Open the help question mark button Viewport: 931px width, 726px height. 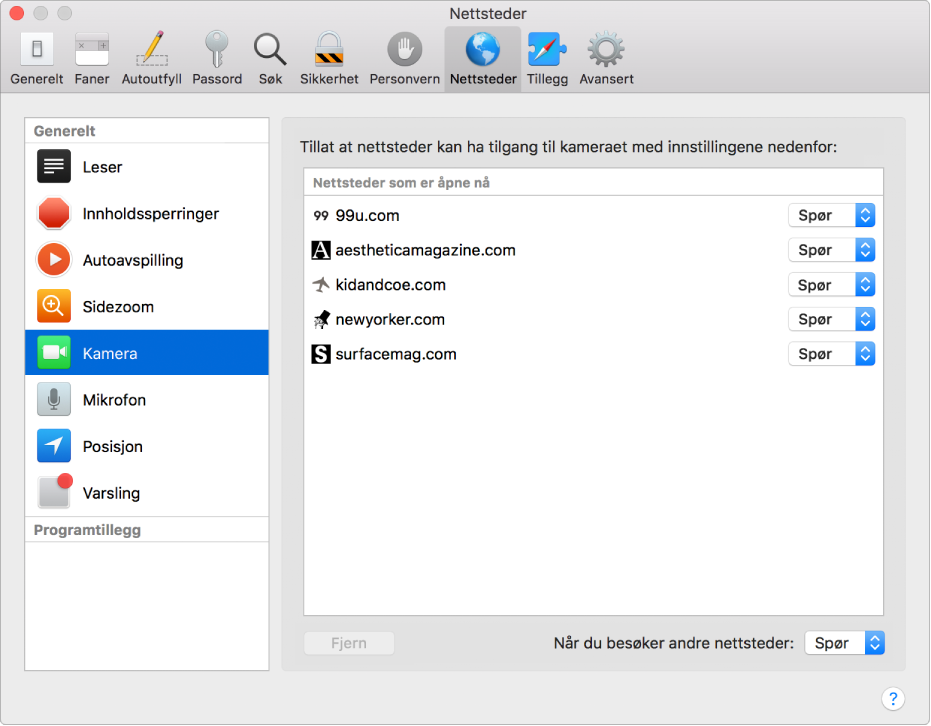pyautogui.click(x=893, y=699)
